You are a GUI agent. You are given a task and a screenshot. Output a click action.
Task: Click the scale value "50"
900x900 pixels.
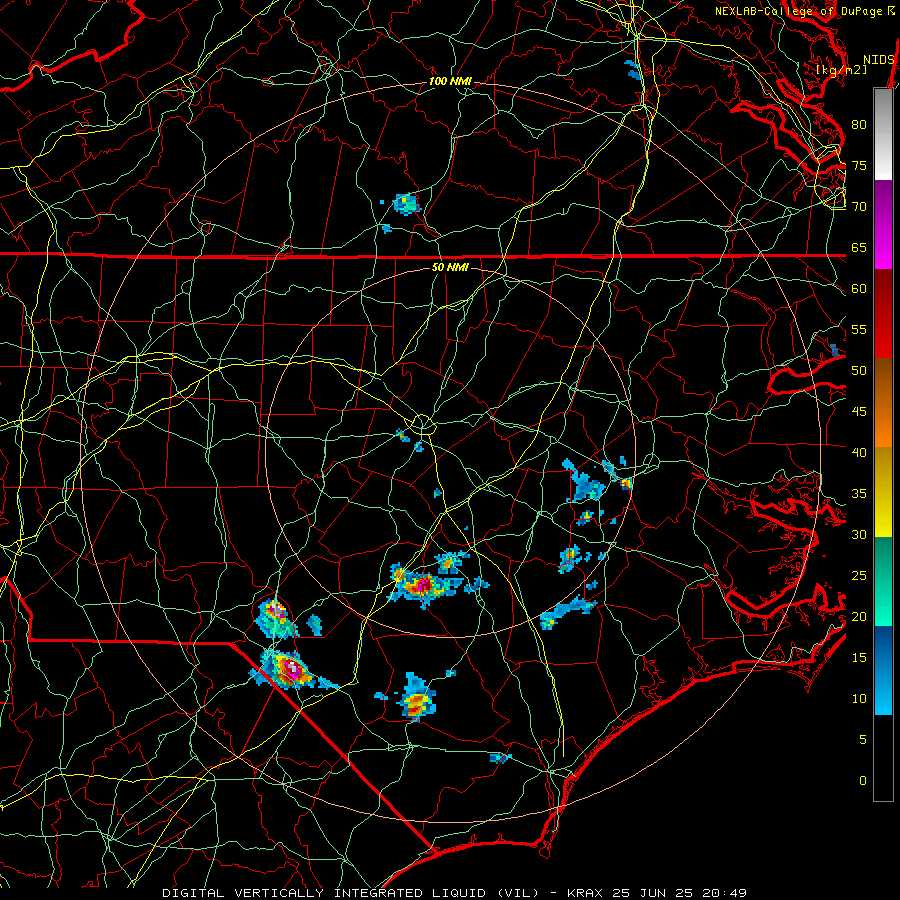(x=859, y=370)
